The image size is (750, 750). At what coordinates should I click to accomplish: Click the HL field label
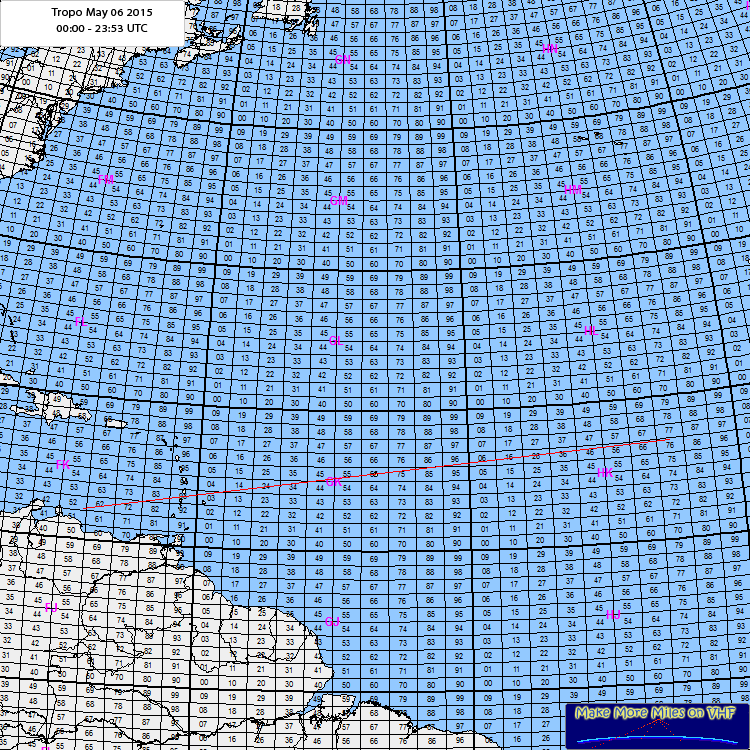tap(590, 331)
